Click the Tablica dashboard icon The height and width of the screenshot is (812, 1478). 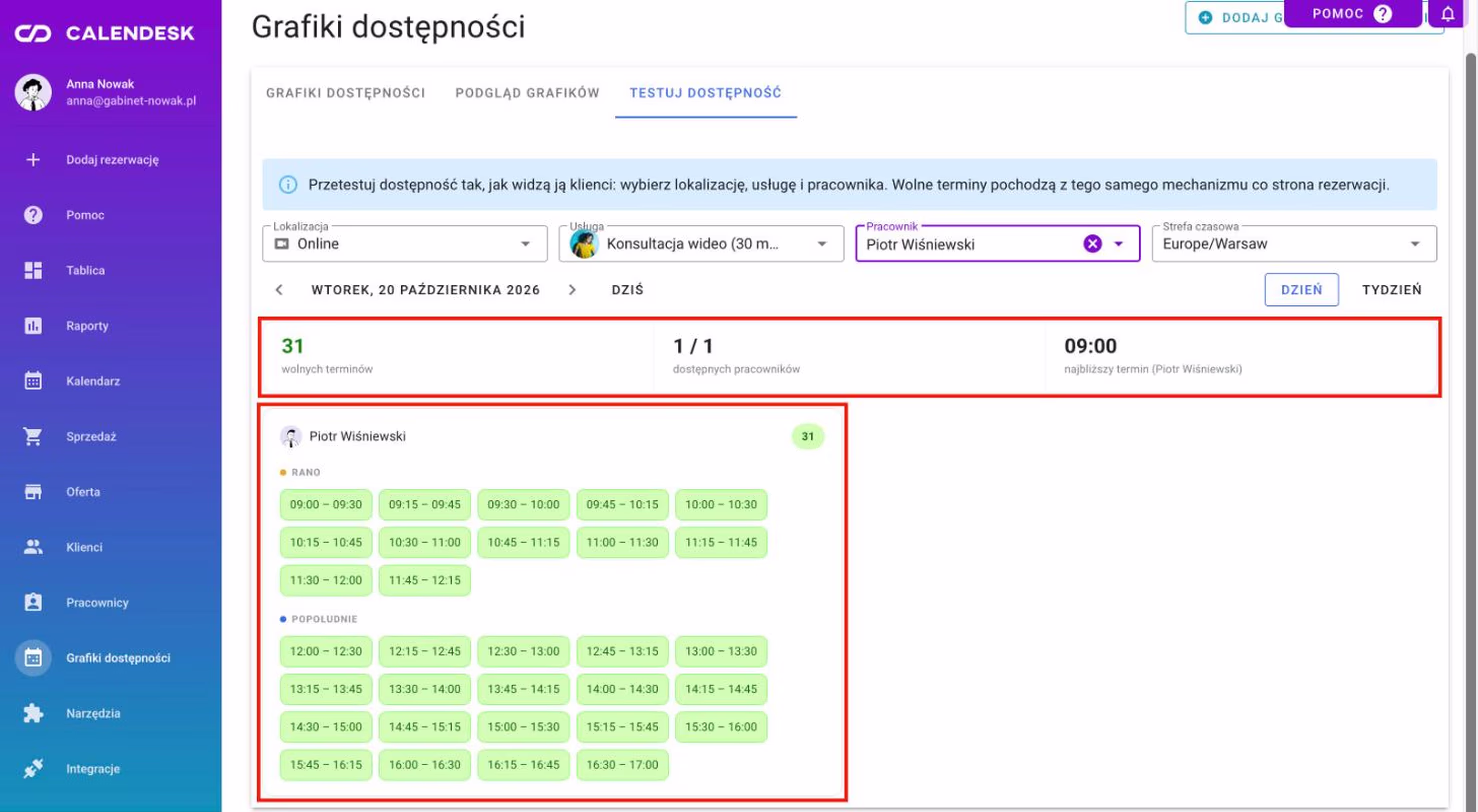point(33,270)
